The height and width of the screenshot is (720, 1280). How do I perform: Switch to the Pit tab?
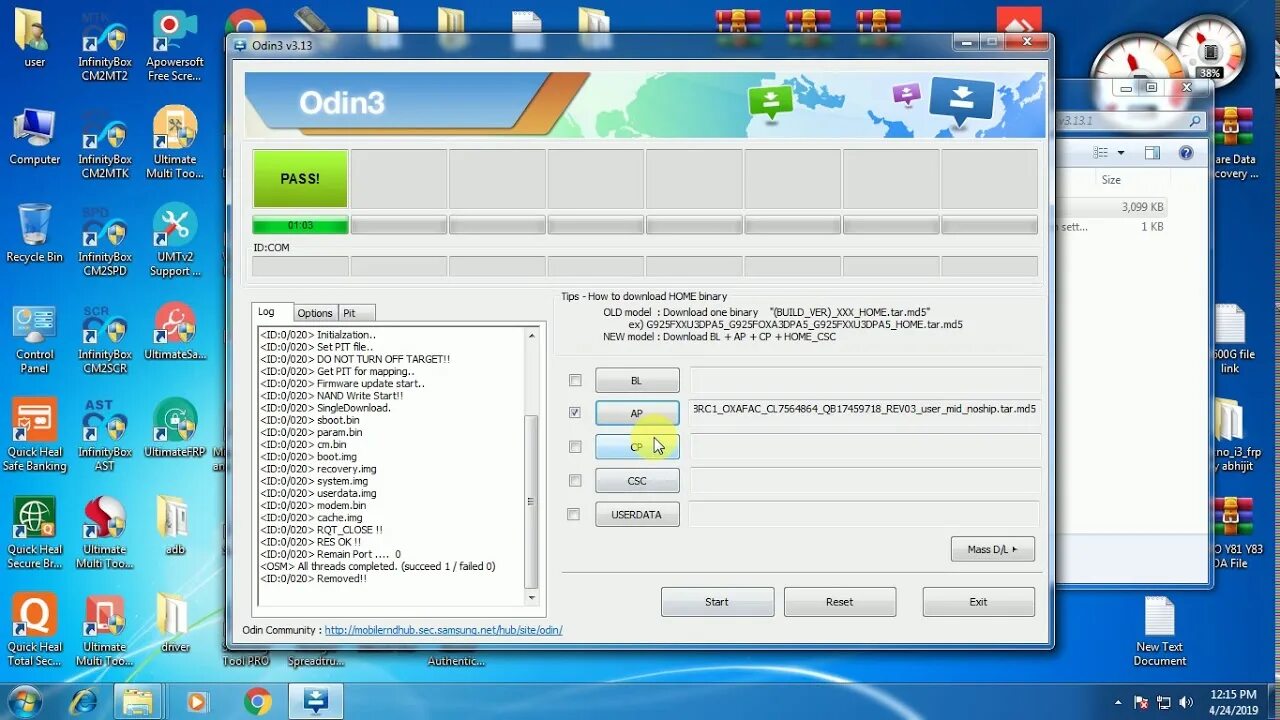(x=357, y=313)
